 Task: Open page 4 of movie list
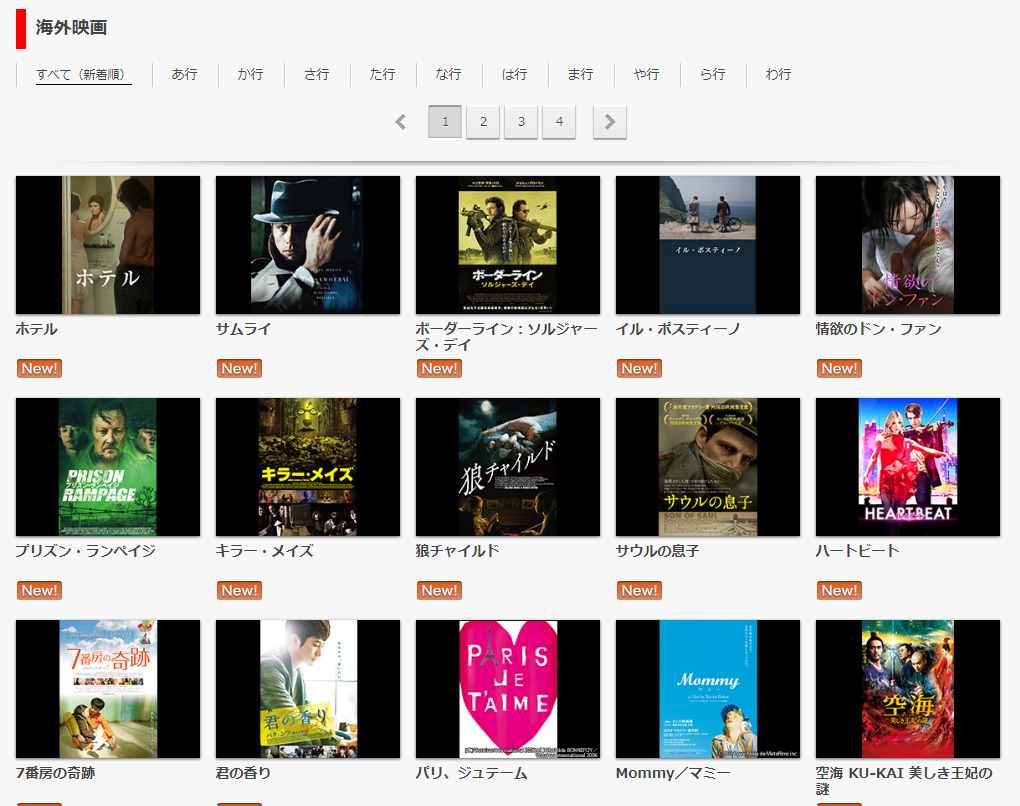[559, 122]
